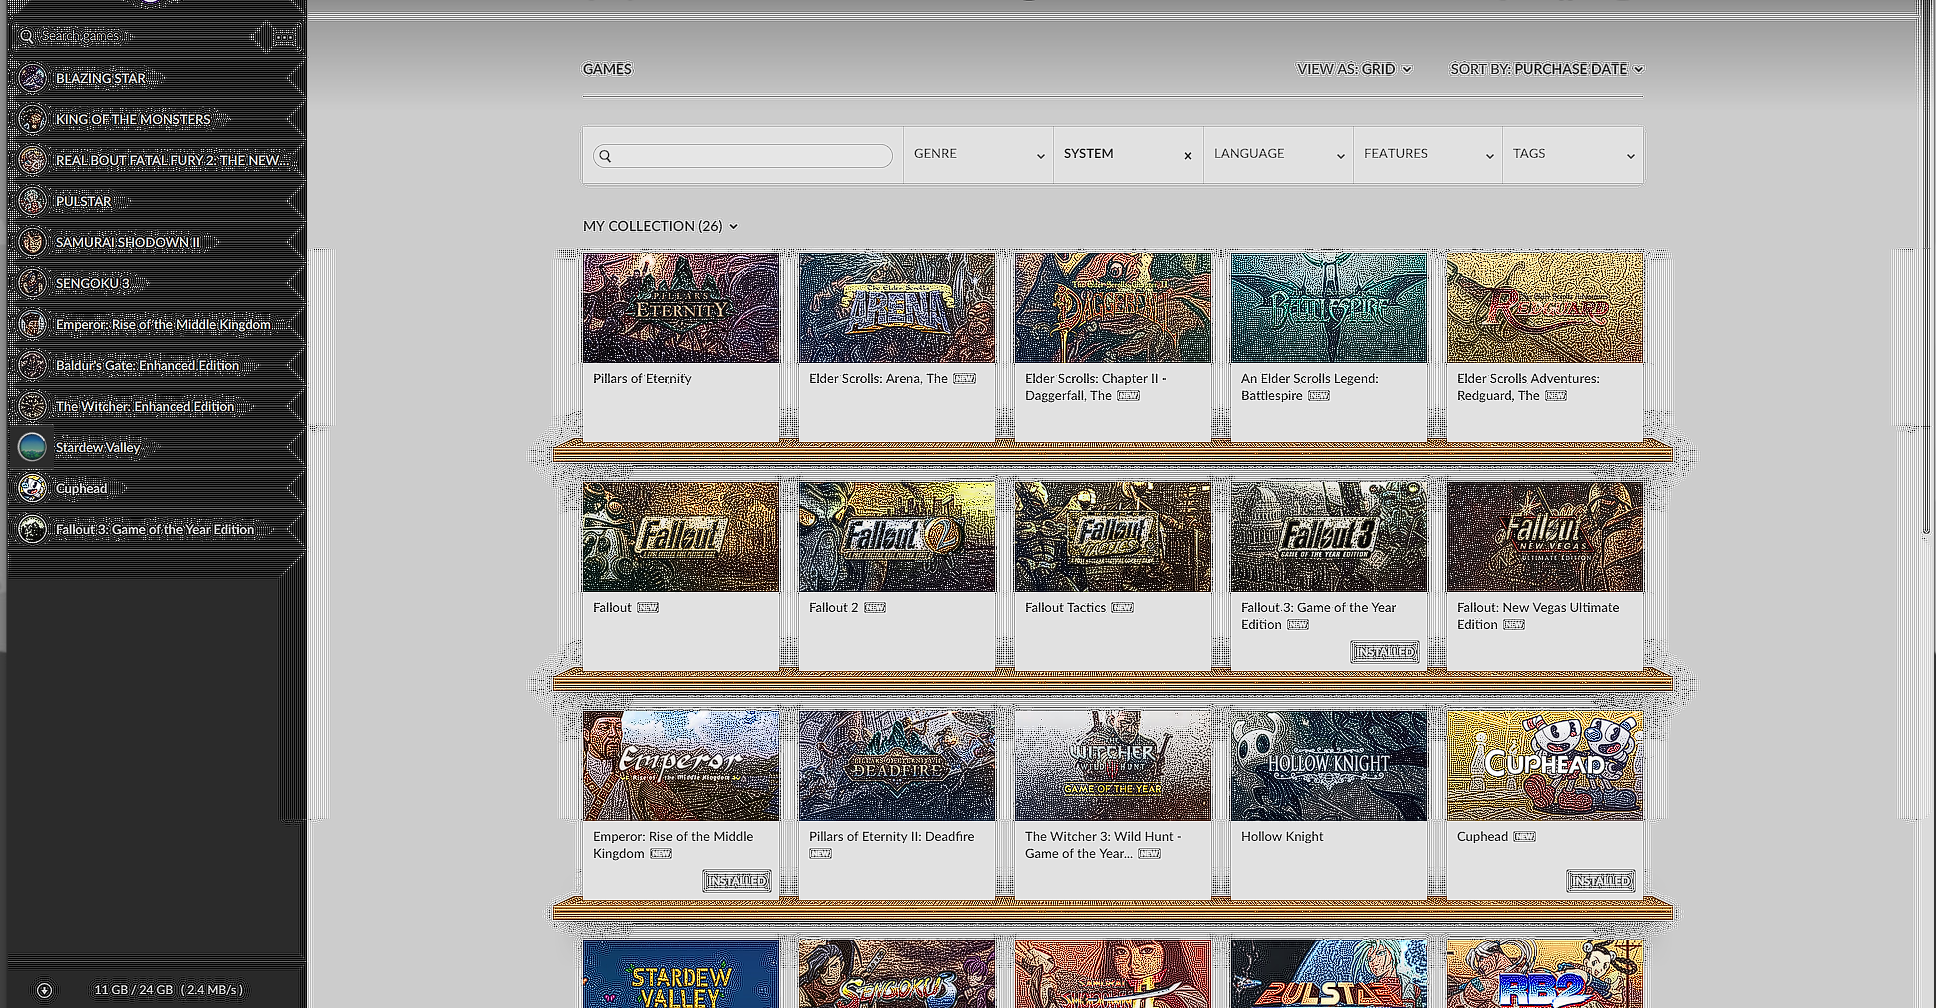Viewport: 1936px width, 1008px height.
Task: Open Pillars of Eternity II: Deadfire cover
Action: 897,766
